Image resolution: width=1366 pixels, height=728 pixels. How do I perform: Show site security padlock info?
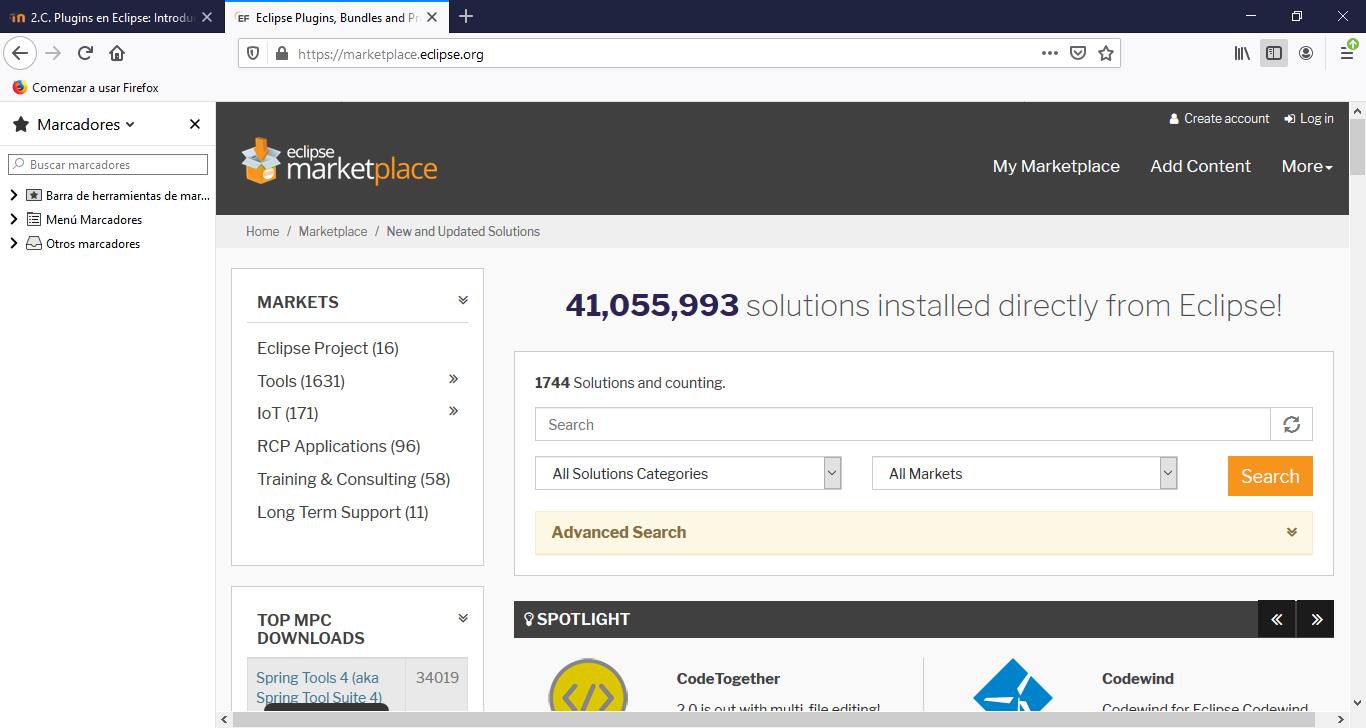coord(280,54)
